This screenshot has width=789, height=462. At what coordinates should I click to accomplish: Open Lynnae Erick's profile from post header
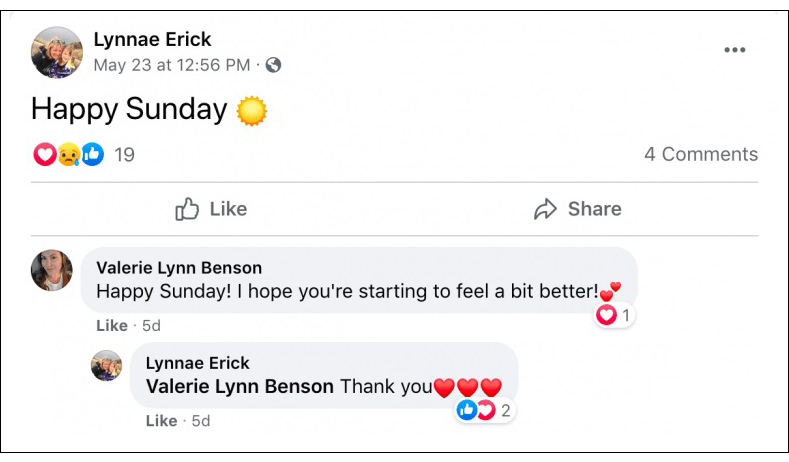point(152,39)
